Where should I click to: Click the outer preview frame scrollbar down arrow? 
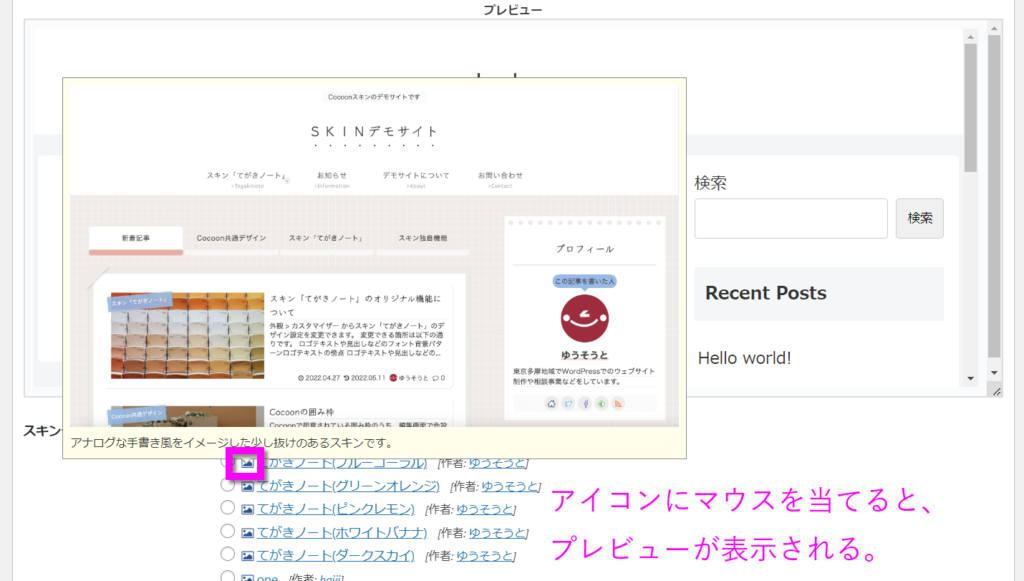pyautogui.click(x=994, y=373)
